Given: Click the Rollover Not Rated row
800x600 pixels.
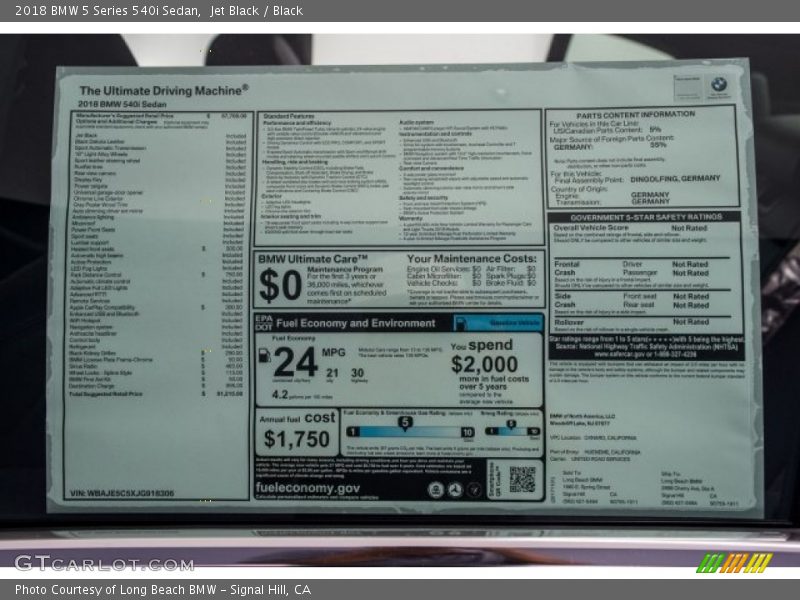Looking at the screenshot, I should click(x=632, y=322).
